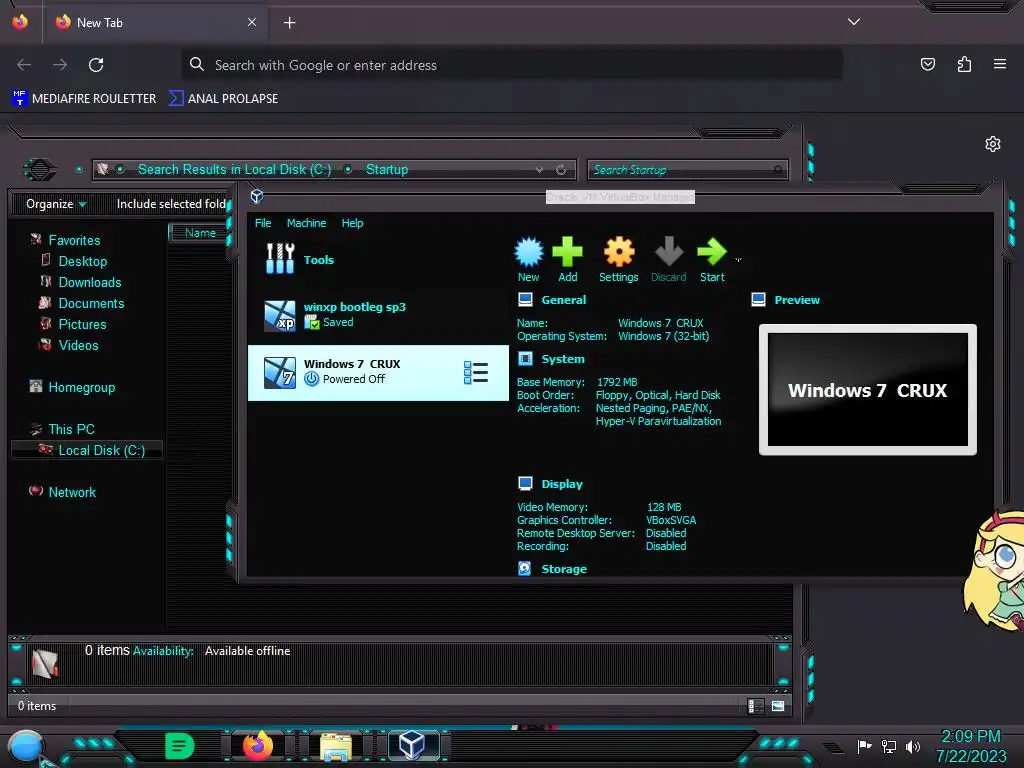Image resolution: width=1024 pixels, height=768 pixels.
Task: Click the Preview section header
Action: (797, 300)
